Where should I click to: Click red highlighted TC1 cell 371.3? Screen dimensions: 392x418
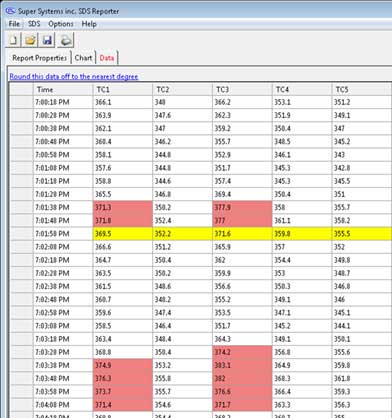coord(123,207)
